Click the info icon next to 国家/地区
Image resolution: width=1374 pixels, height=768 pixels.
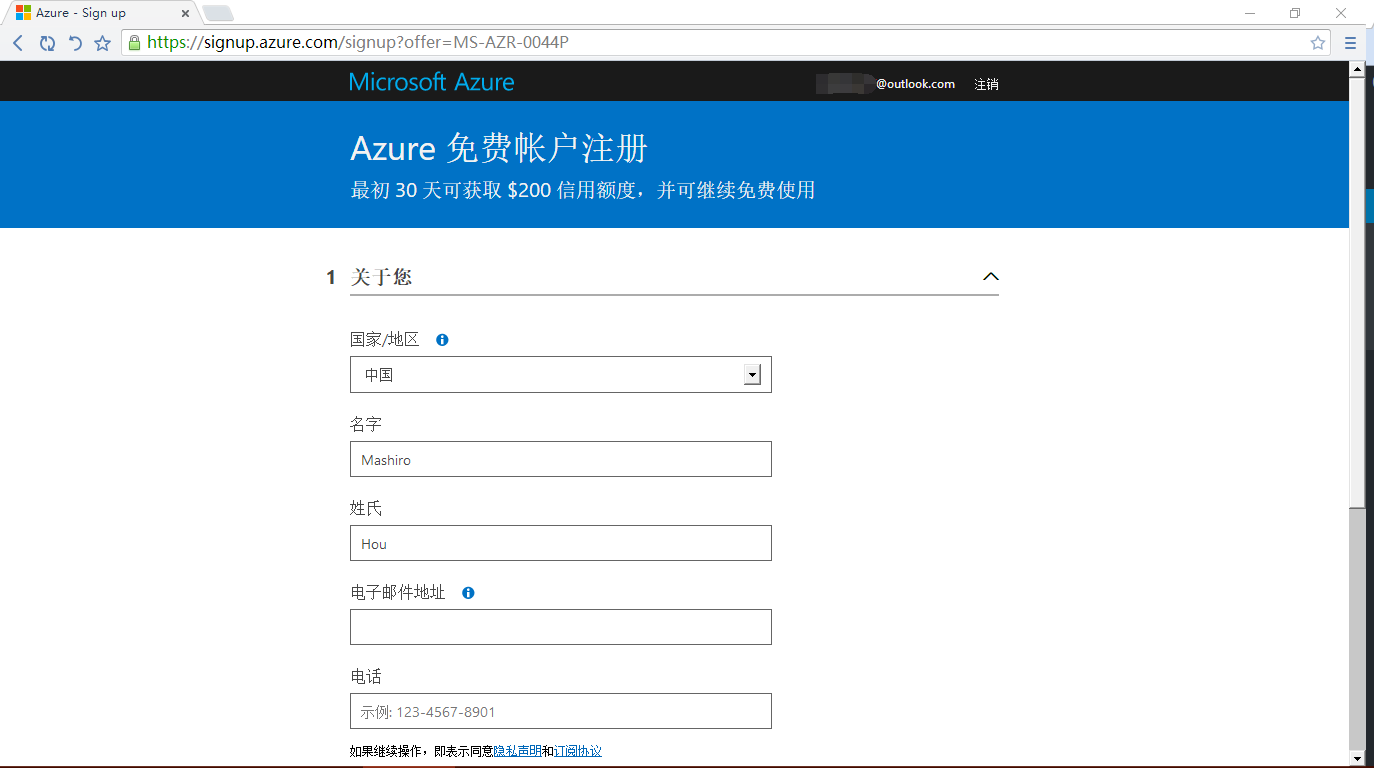(442, 340)
